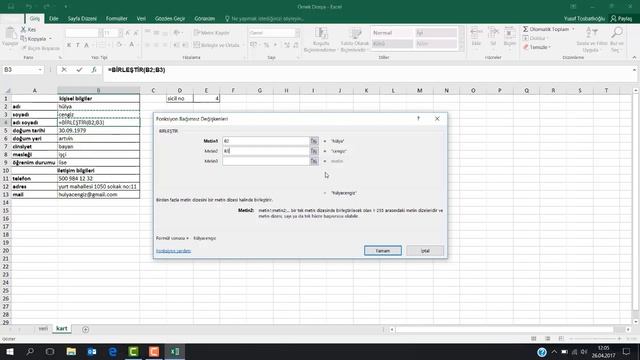Screen dimensions: 640x360
Task: Open the Otomatik Toplam dropdown arrow
Action: pyautogui.click(x=573, y=29)
